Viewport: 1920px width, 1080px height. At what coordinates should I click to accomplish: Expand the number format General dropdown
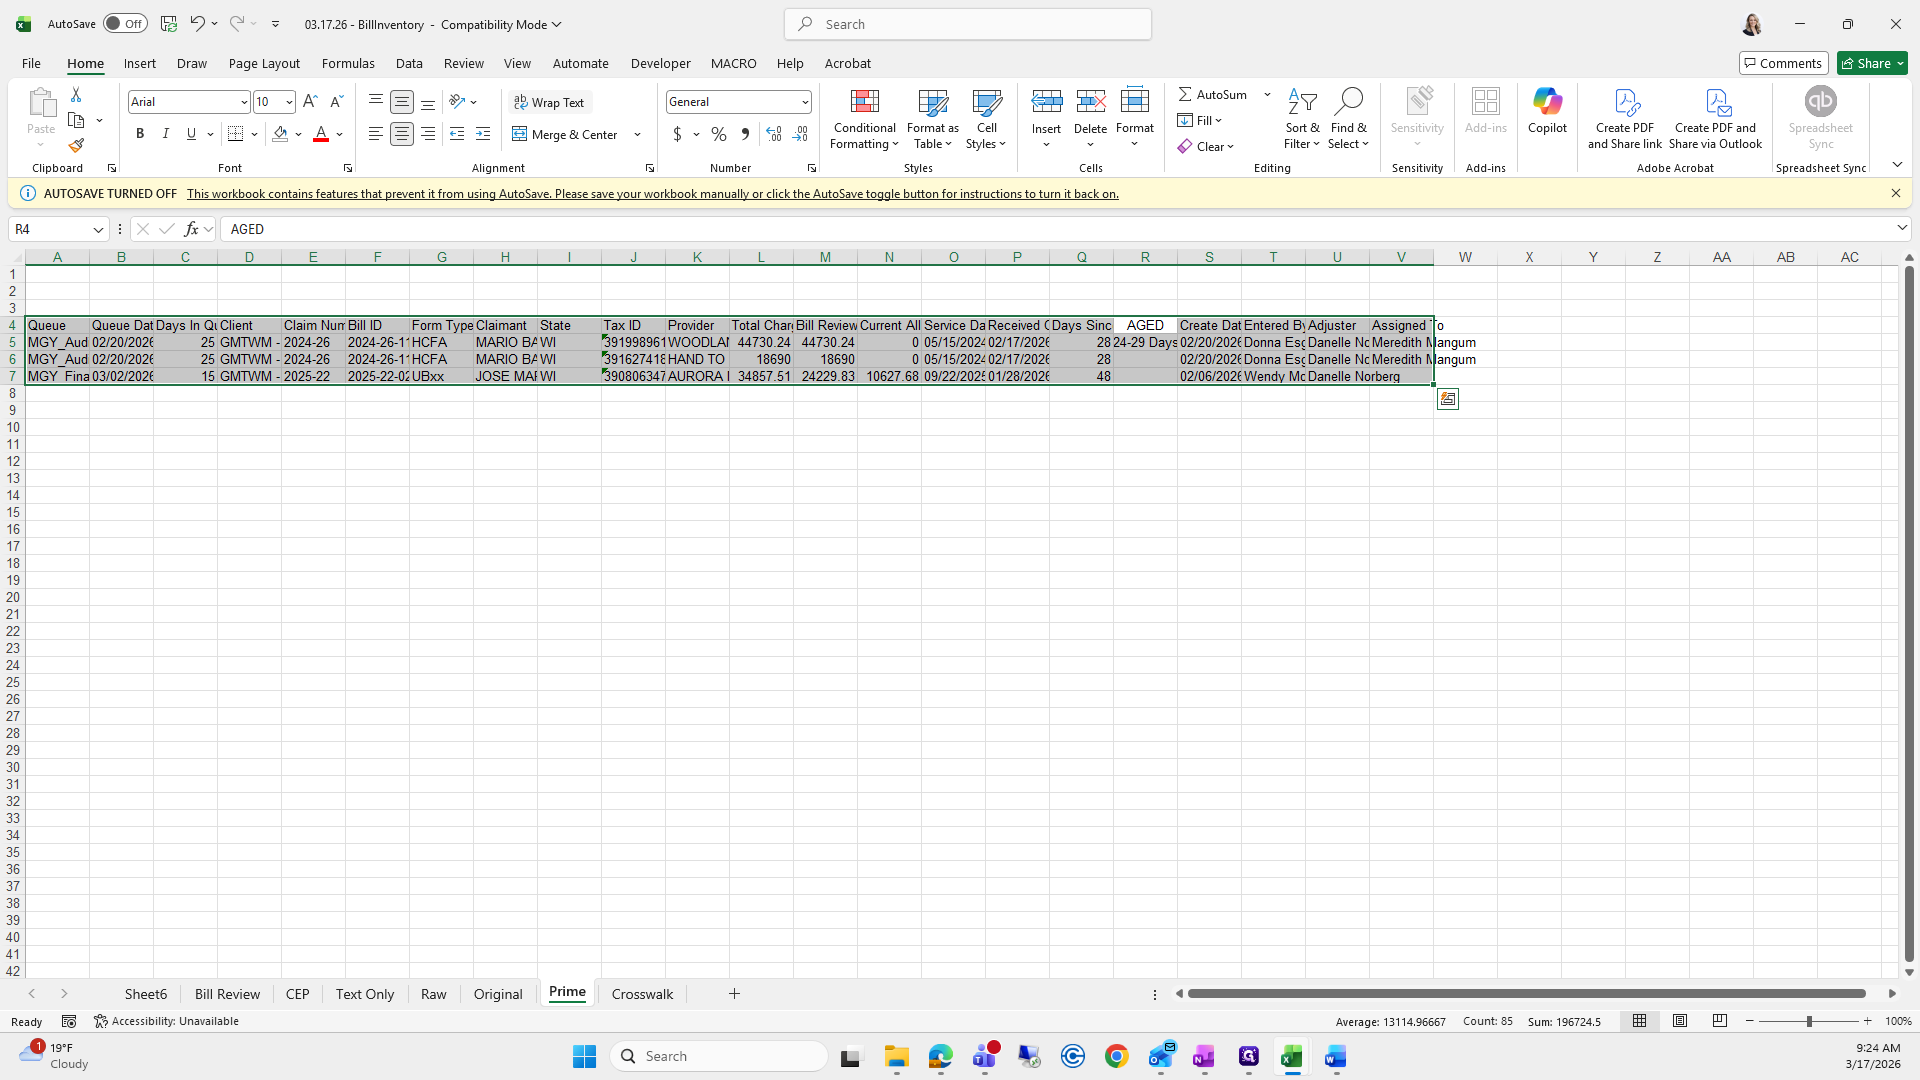804,102
